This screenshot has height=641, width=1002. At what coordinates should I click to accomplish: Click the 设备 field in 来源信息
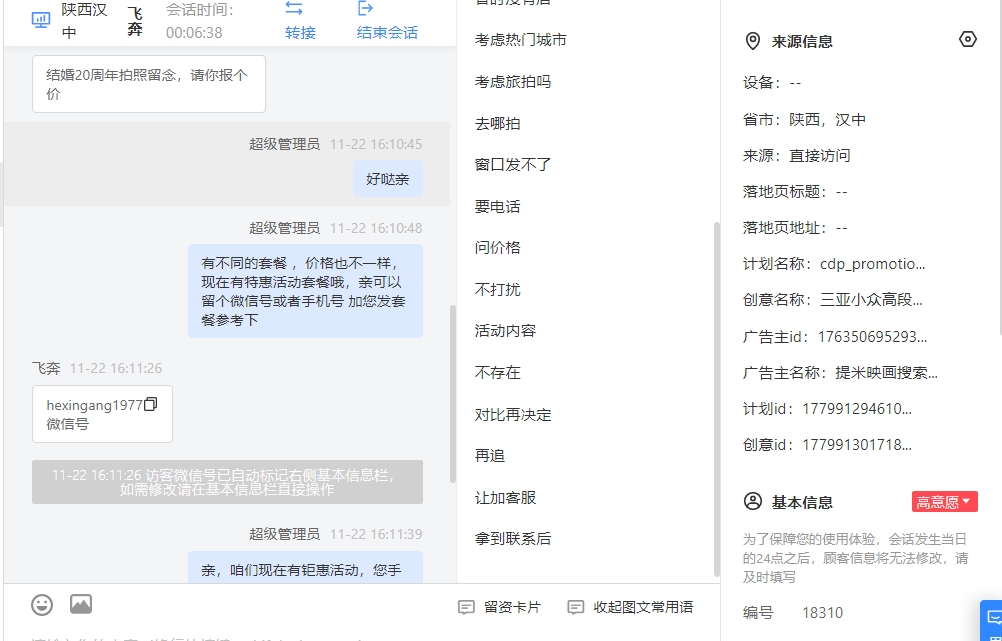(x=772, y=82)
